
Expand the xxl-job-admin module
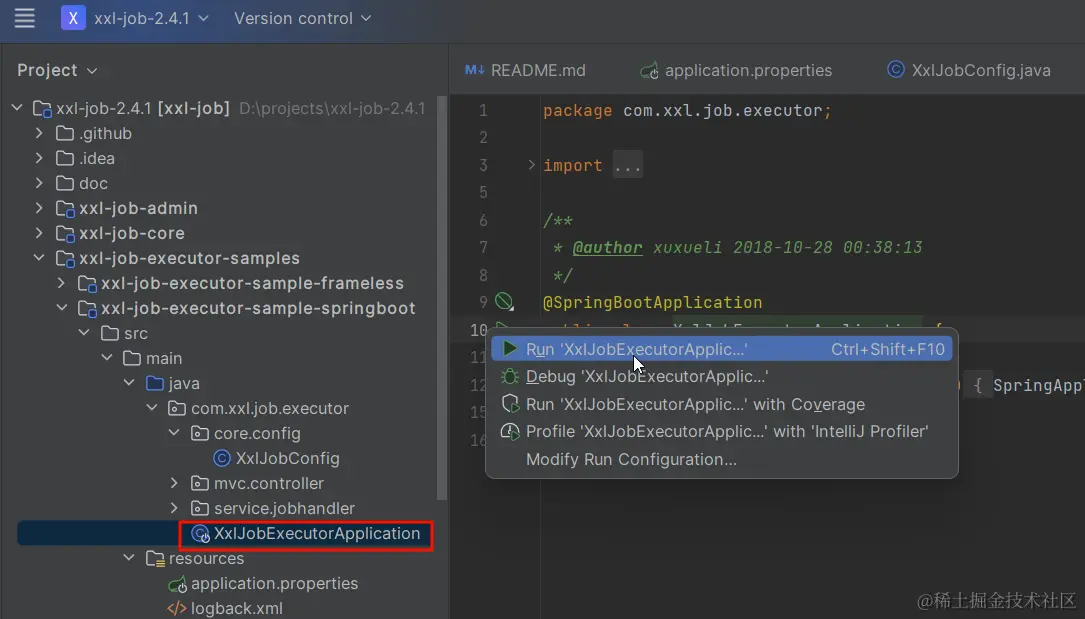pos(39,208)
